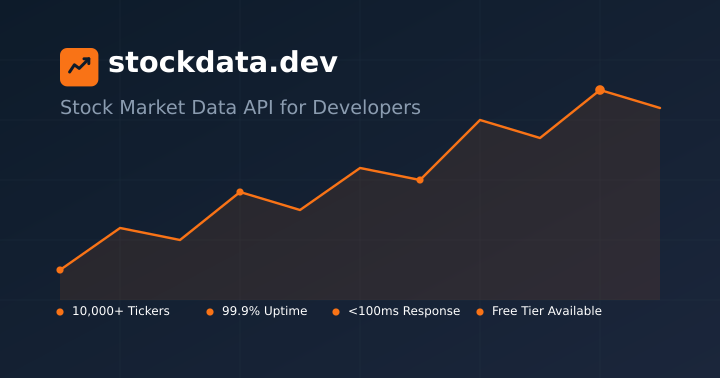The width and height of the screenshot is (720, 378).
Task: Click the orange bullet beside 'Free Tier Available'
Action: [480, 312]
